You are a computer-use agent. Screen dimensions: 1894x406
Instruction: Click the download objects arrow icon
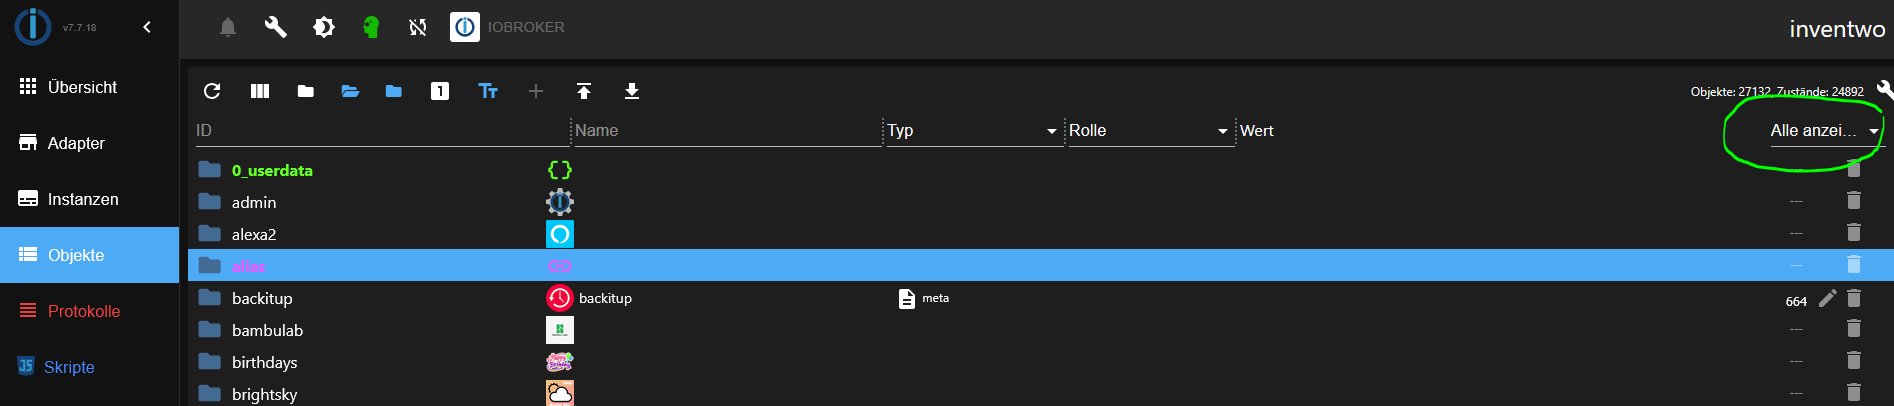pos(632,91)
